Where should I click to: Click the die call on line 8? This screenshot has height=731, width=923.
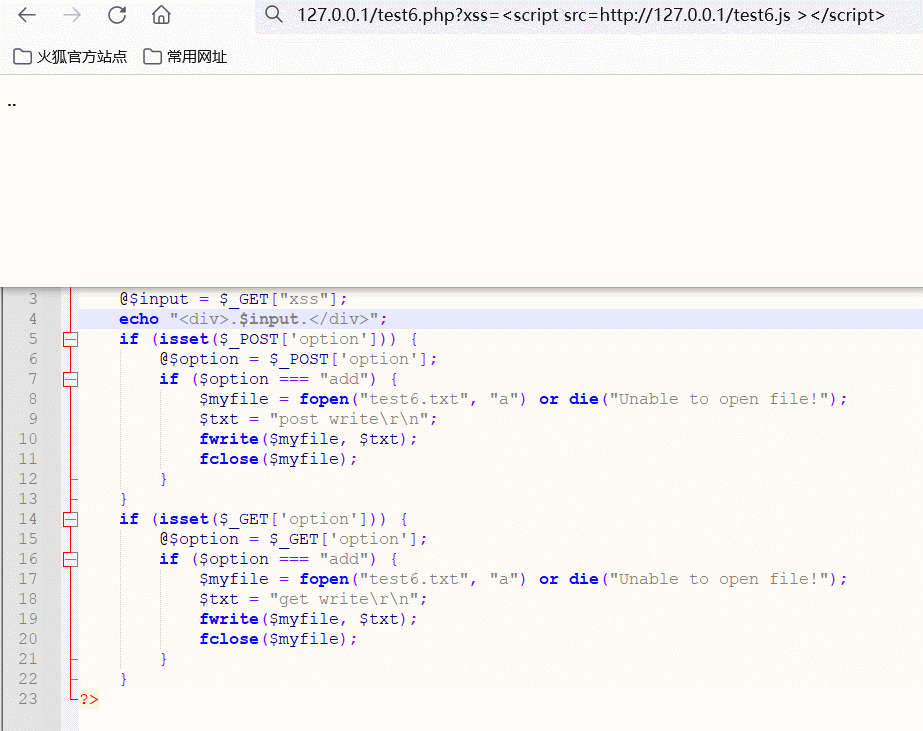point(583,399)
